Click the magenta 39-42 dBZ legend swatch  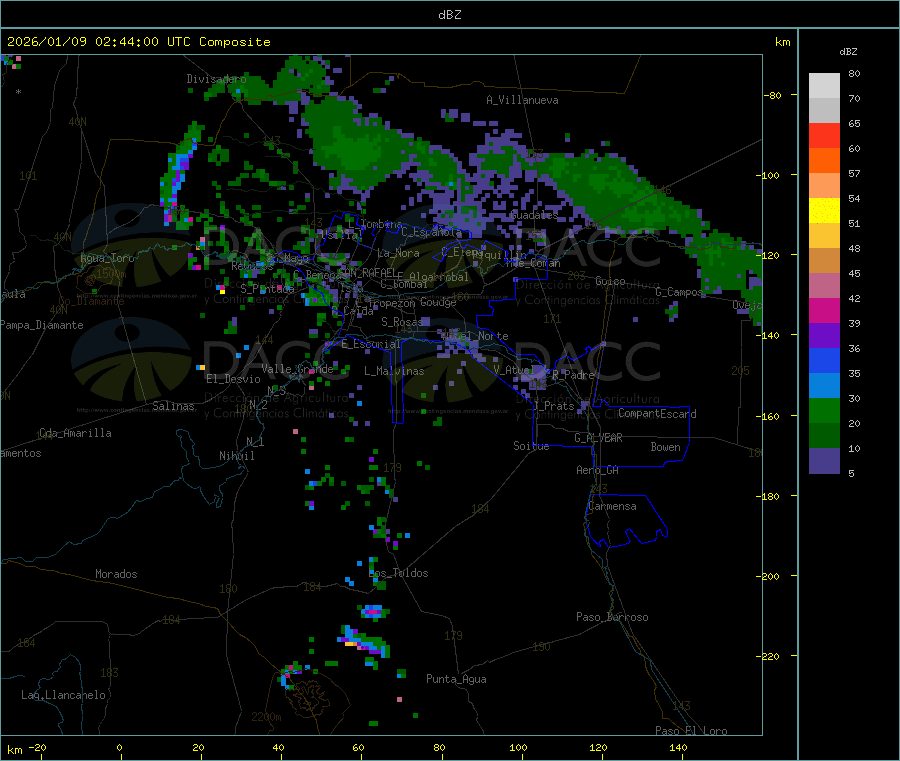824,310
